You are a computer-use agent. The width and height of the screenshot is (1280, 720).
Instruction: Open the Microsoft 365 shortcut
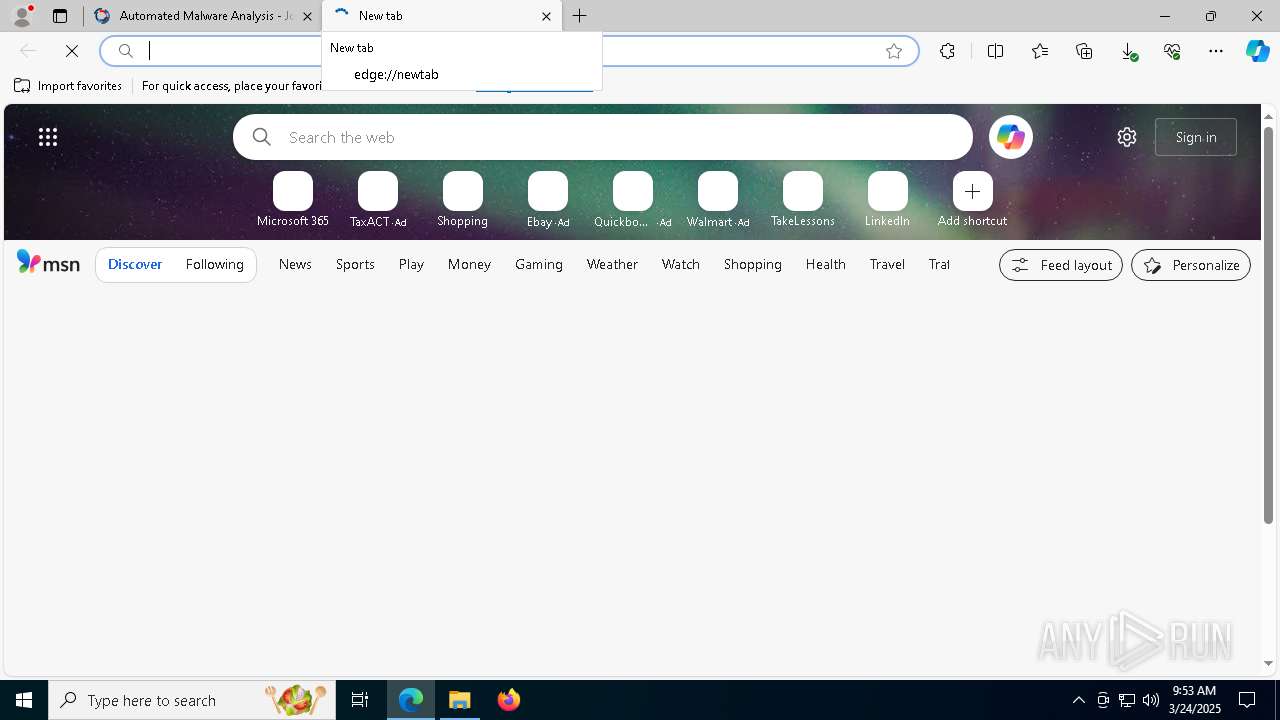point(293,200)
